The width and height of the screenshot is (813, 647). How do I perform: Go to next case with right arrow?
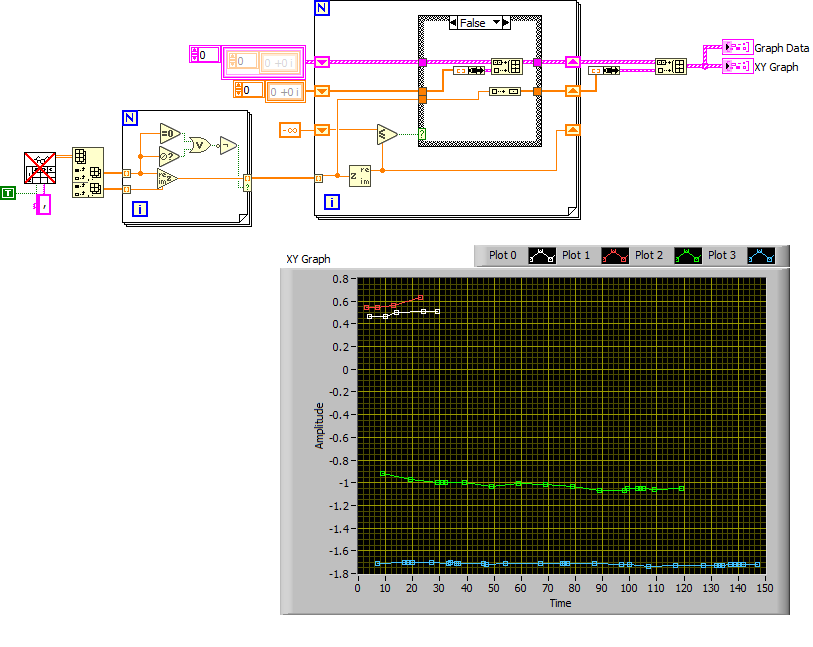pos(506,23)
